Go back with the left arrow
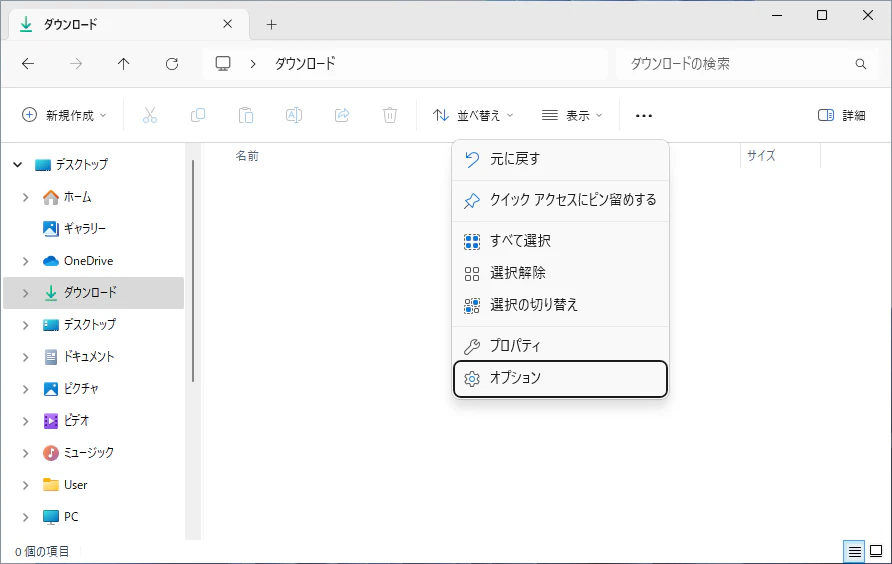This screenshot has width=892, height=564. (28, 64)
